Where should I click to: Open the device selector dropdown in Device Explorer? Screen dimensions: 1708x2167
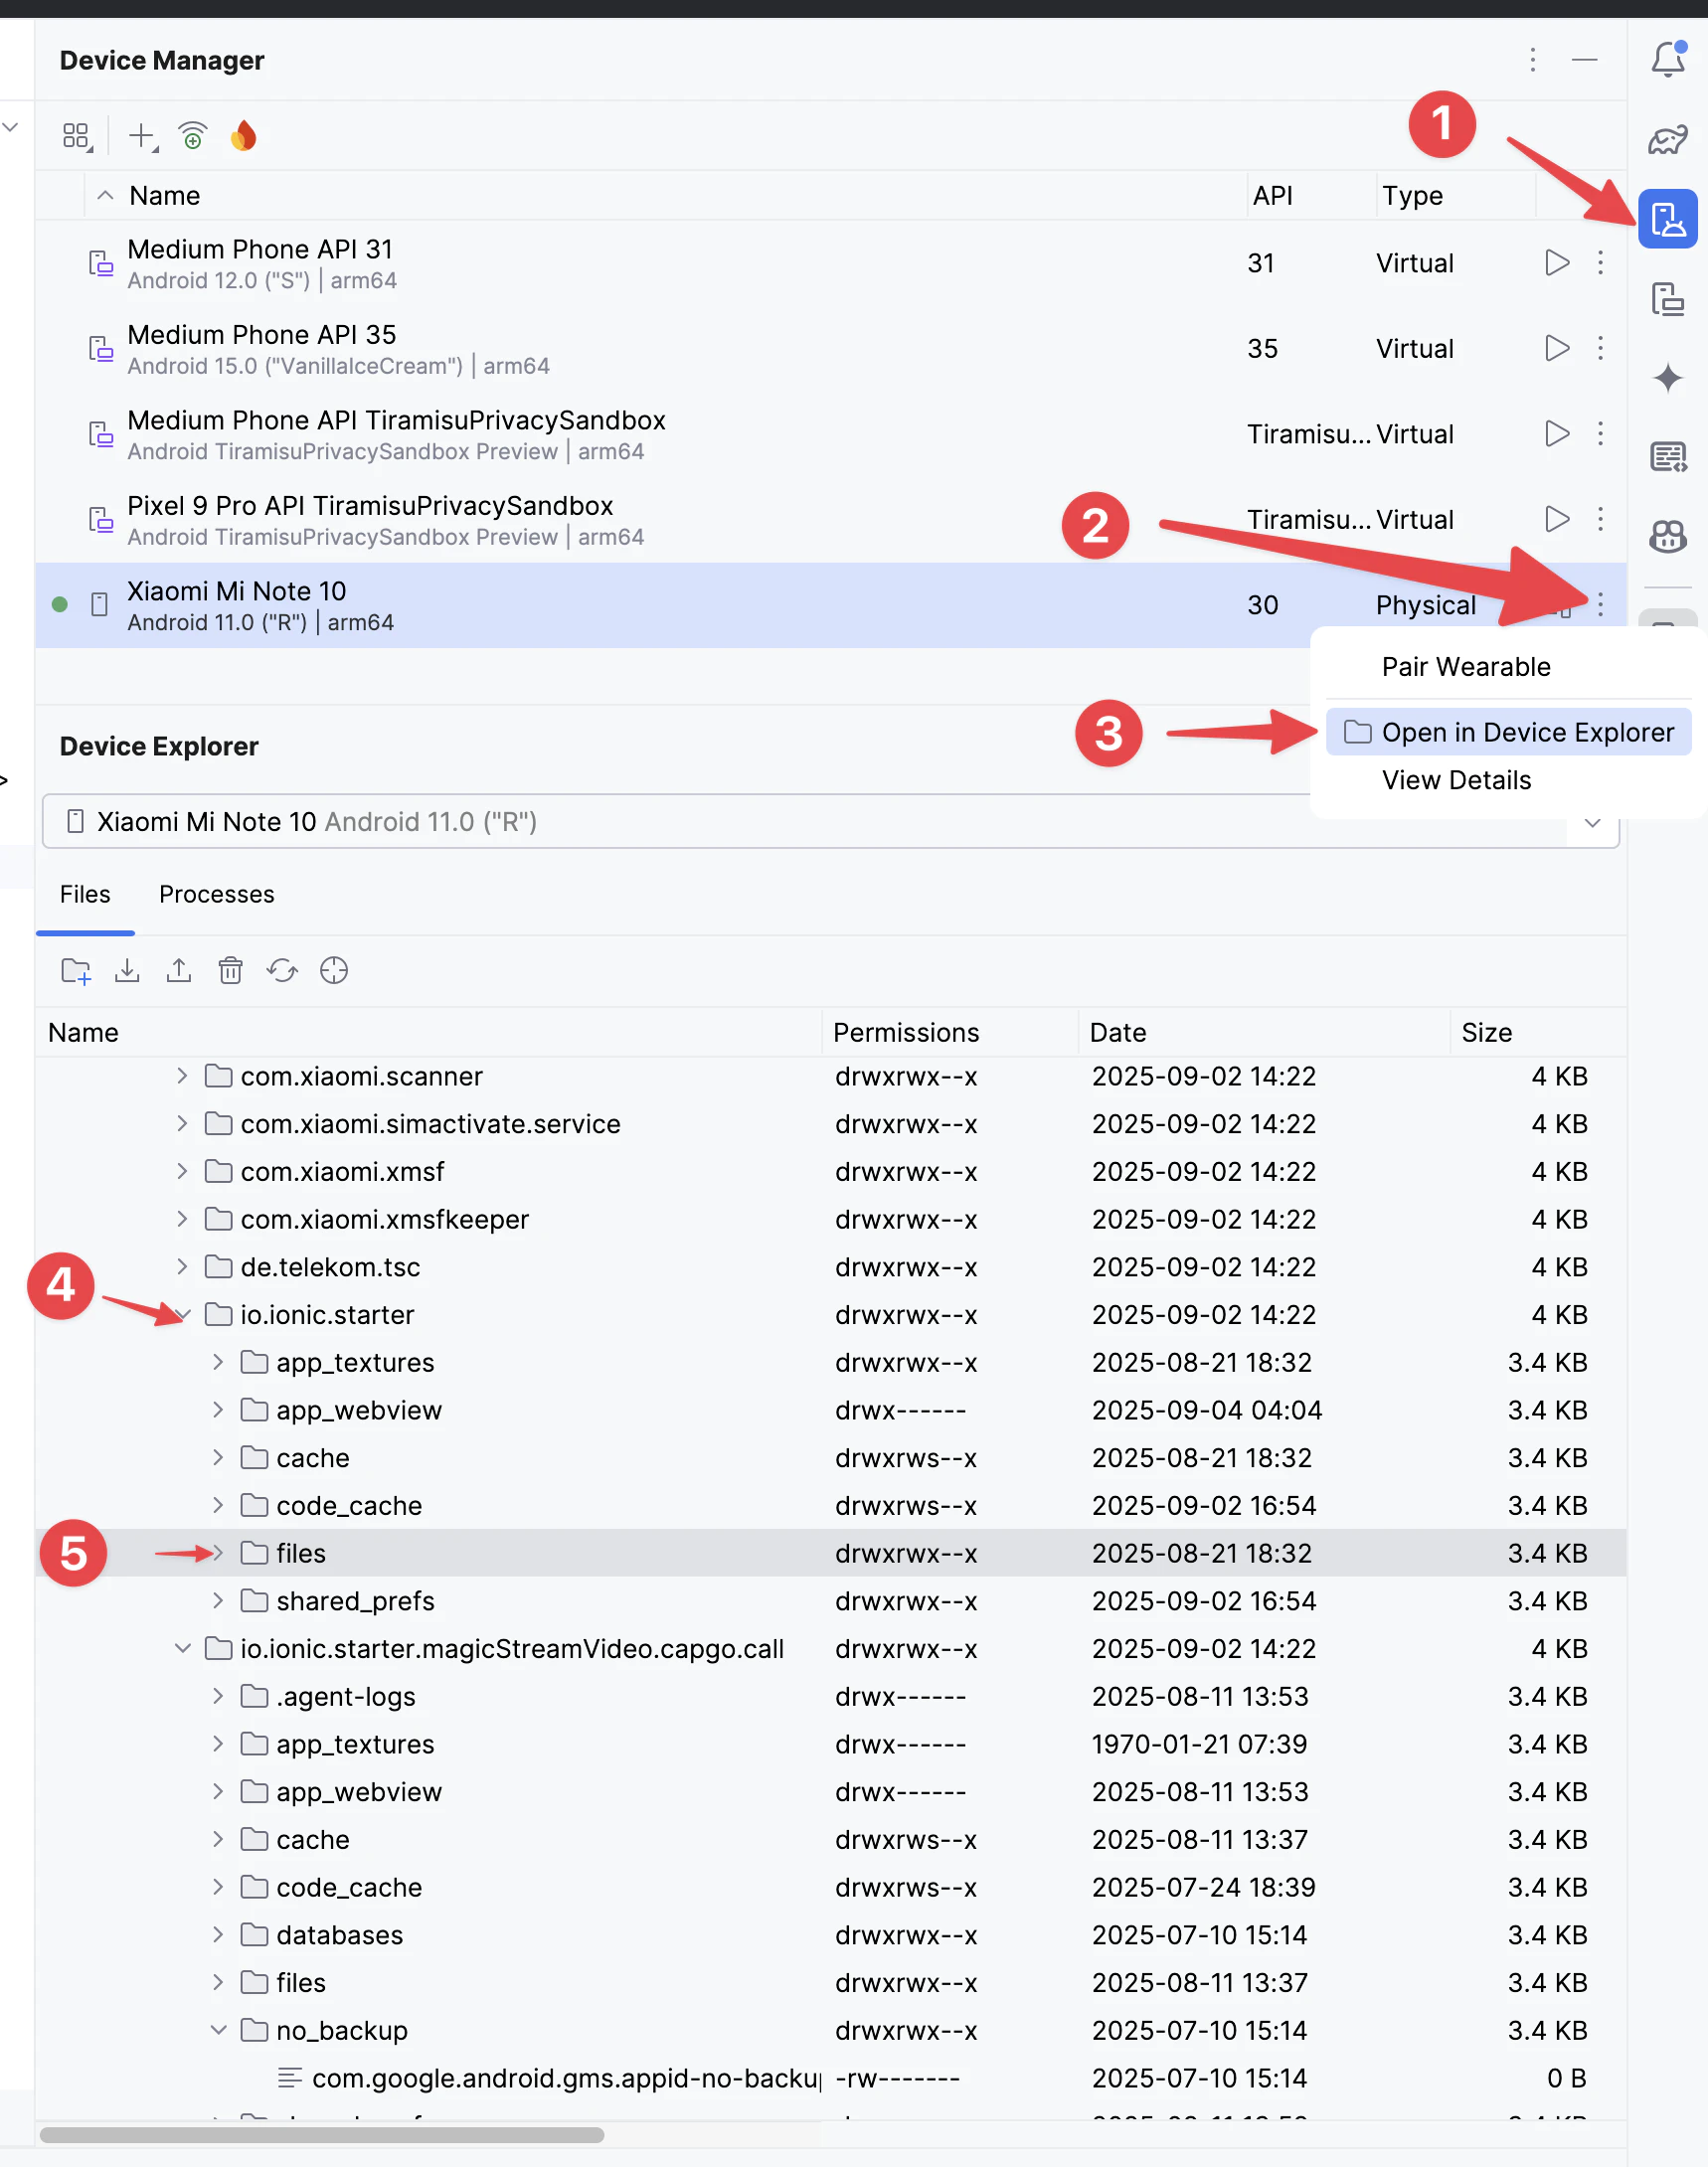pyautogui.click(x=1592, y=822)
